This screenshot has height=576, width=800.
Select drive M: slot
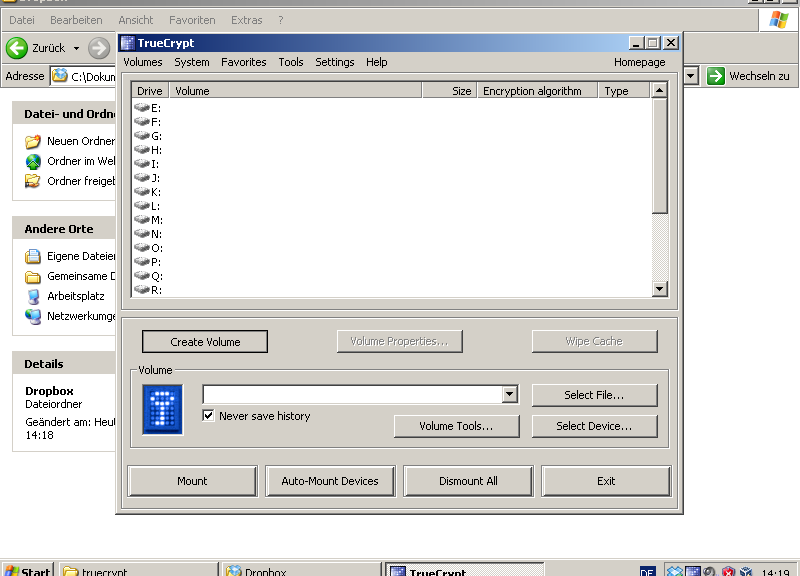pos(148,220)
